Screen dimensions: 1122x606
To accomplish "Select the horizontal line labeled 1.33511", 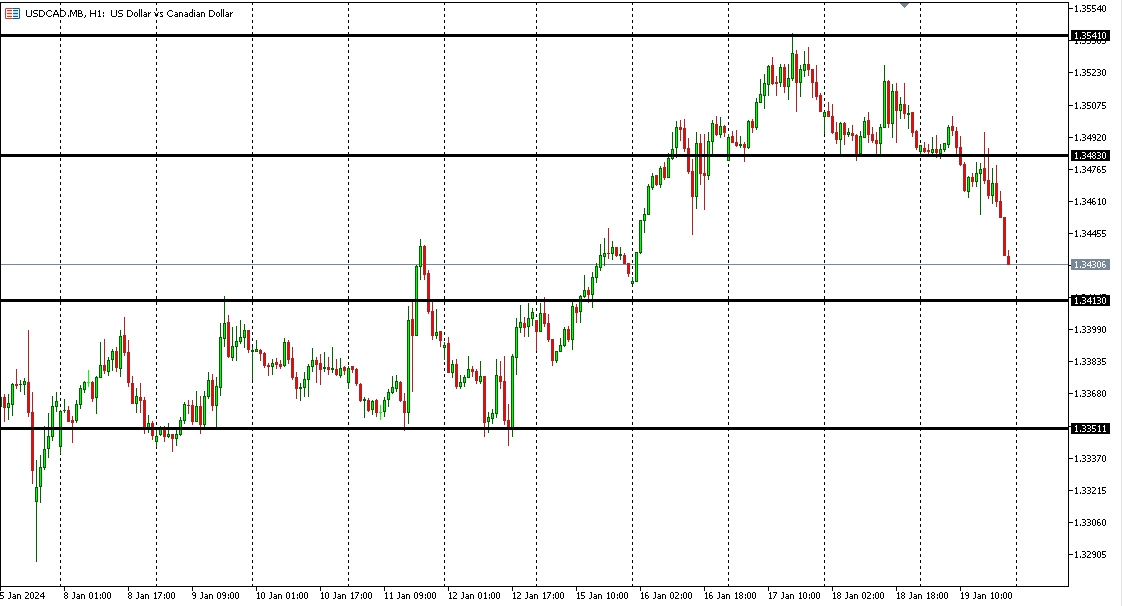I will click(534, 429).
